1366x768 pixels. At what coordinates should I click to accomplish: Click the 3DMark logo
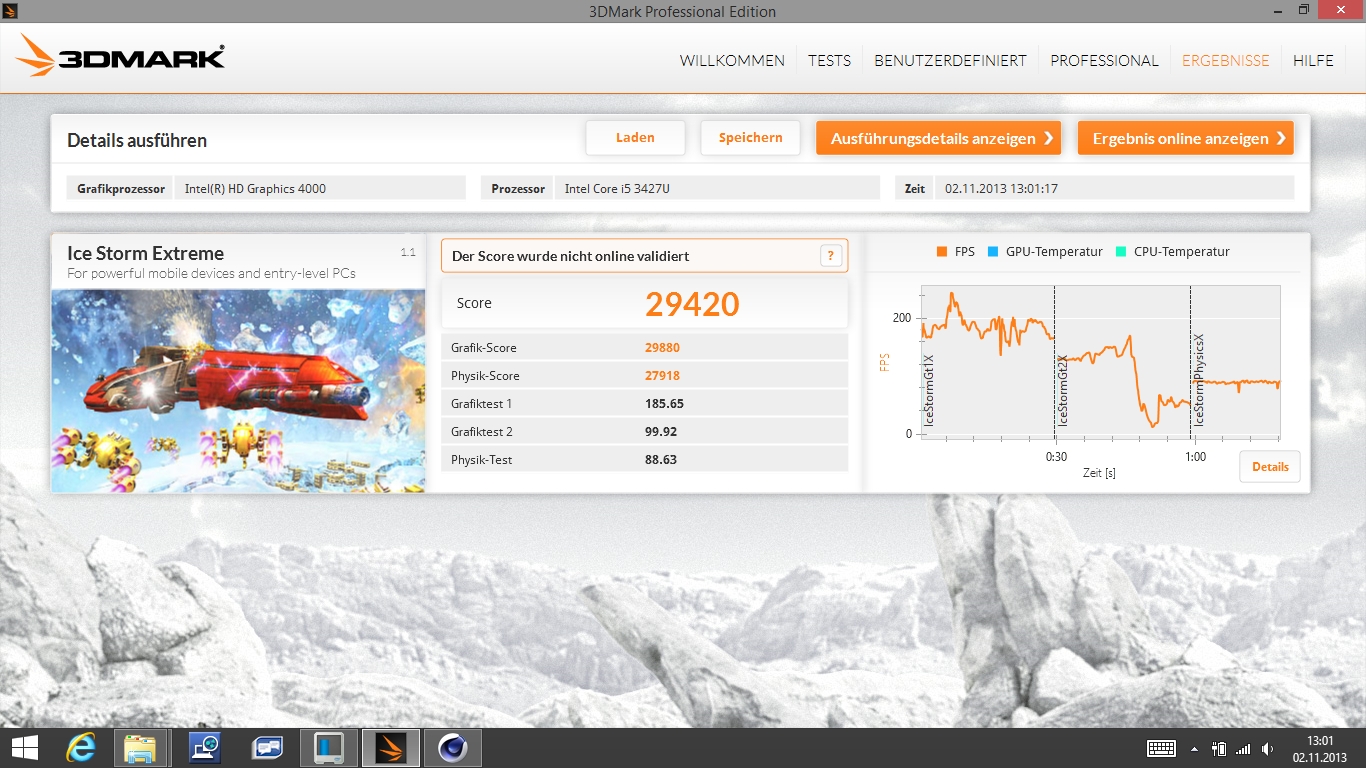tap(120, 55)
